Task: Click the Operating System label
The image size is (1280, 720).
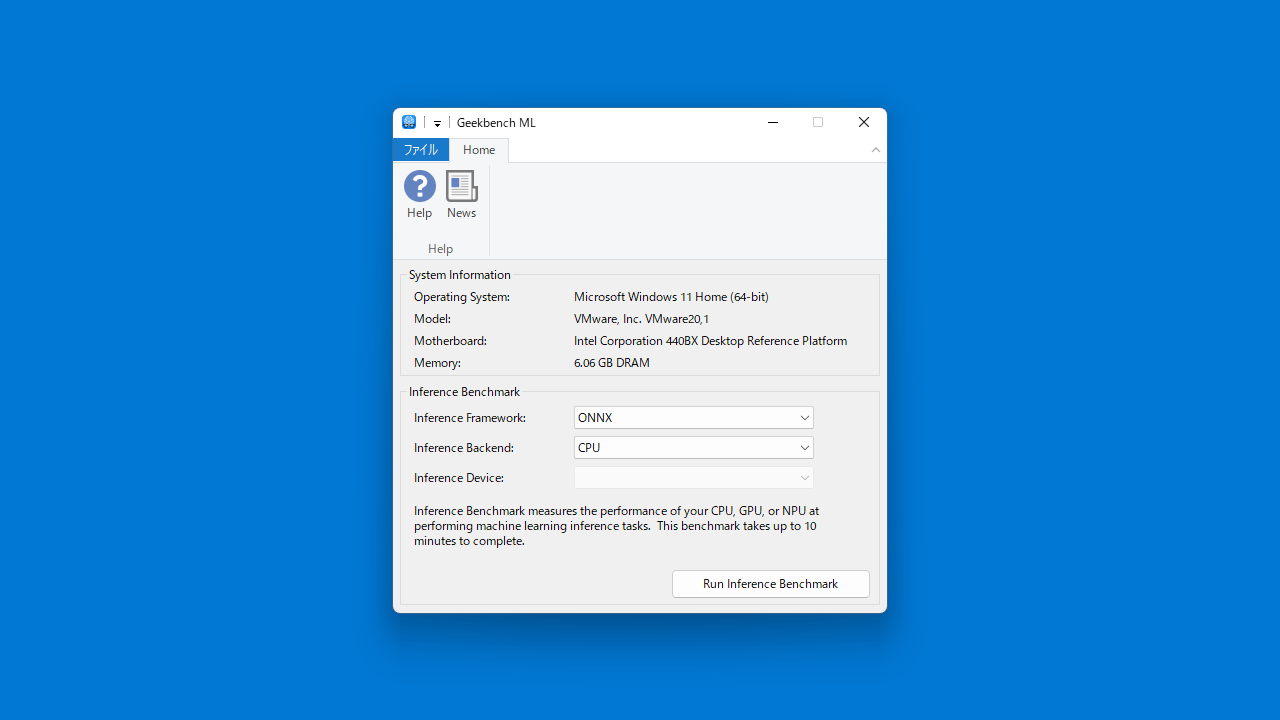Action: point(462,297)
